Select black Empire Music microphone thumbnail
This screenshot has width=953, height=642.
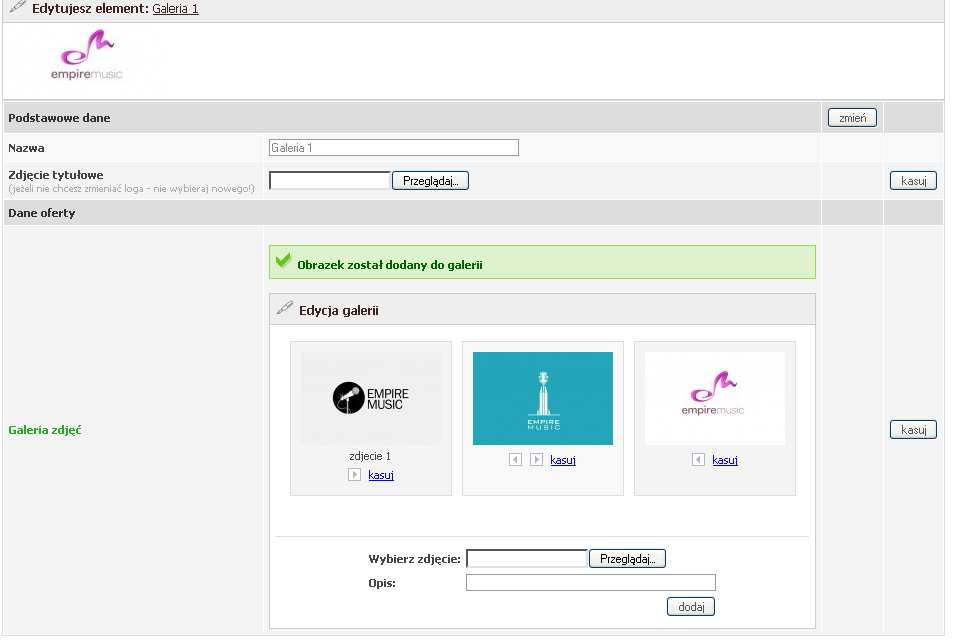pos(371,398)
